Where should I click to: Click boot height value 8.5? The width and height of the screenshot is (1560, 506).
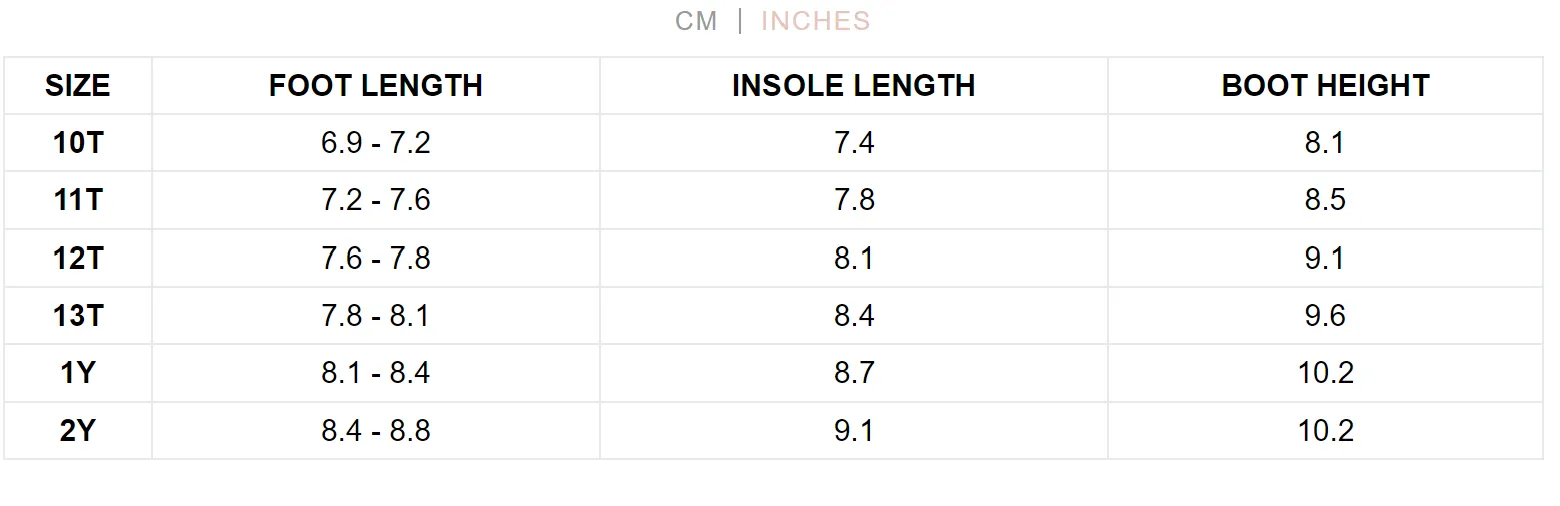[1326, 200]
